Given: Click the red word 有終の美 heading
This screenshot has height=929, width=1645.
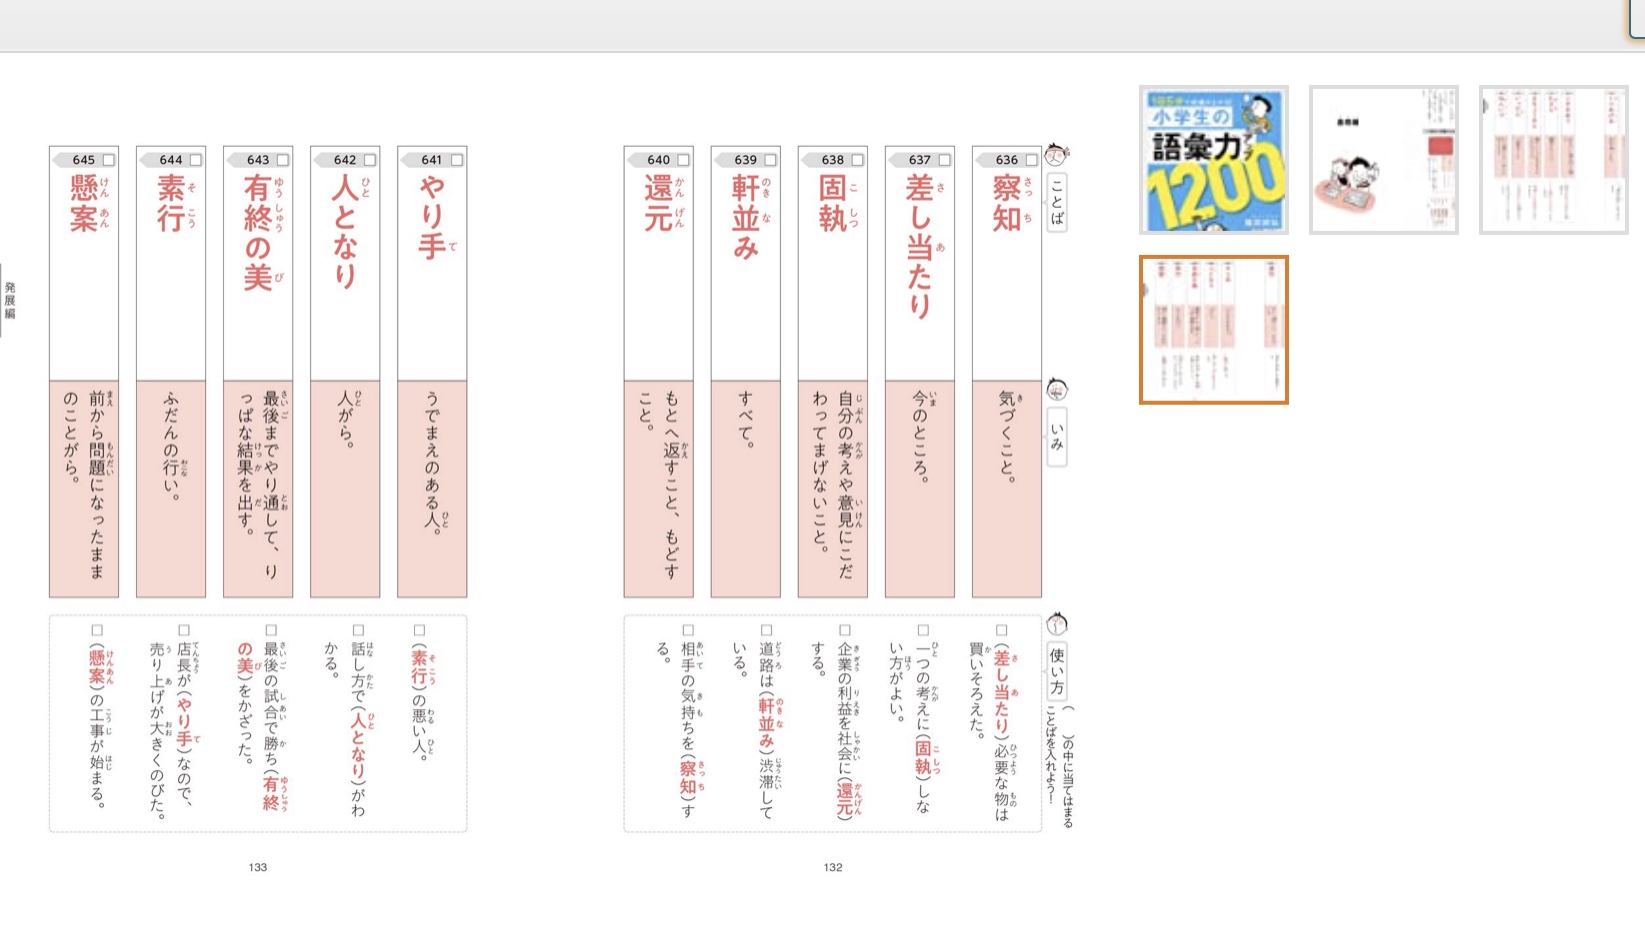Looking at the screenshot, I should point(257,232).
